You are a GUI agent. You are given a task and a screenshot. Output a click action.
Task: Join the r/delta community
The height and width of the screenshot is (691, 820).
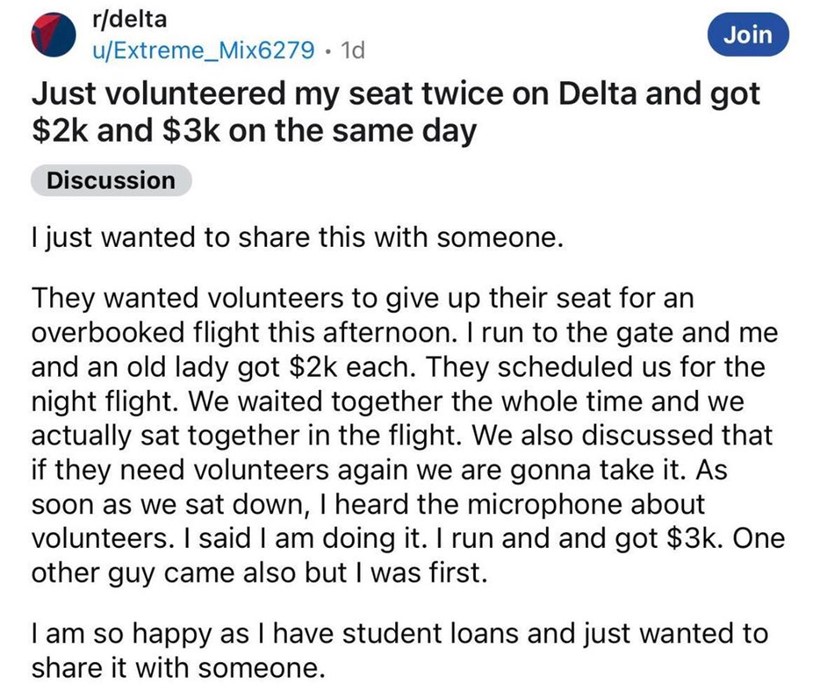tap(748, 35)
